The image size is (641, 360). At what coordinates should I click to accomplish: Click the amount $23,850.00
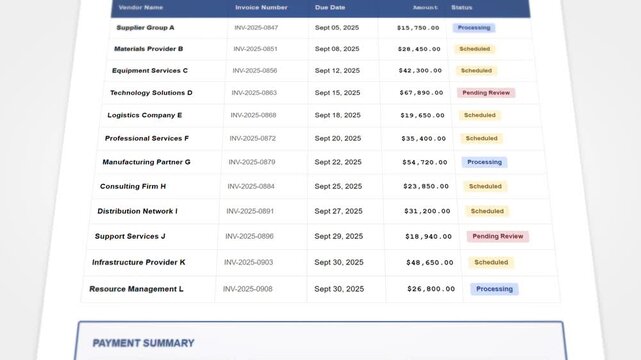(x=426, y=186)
